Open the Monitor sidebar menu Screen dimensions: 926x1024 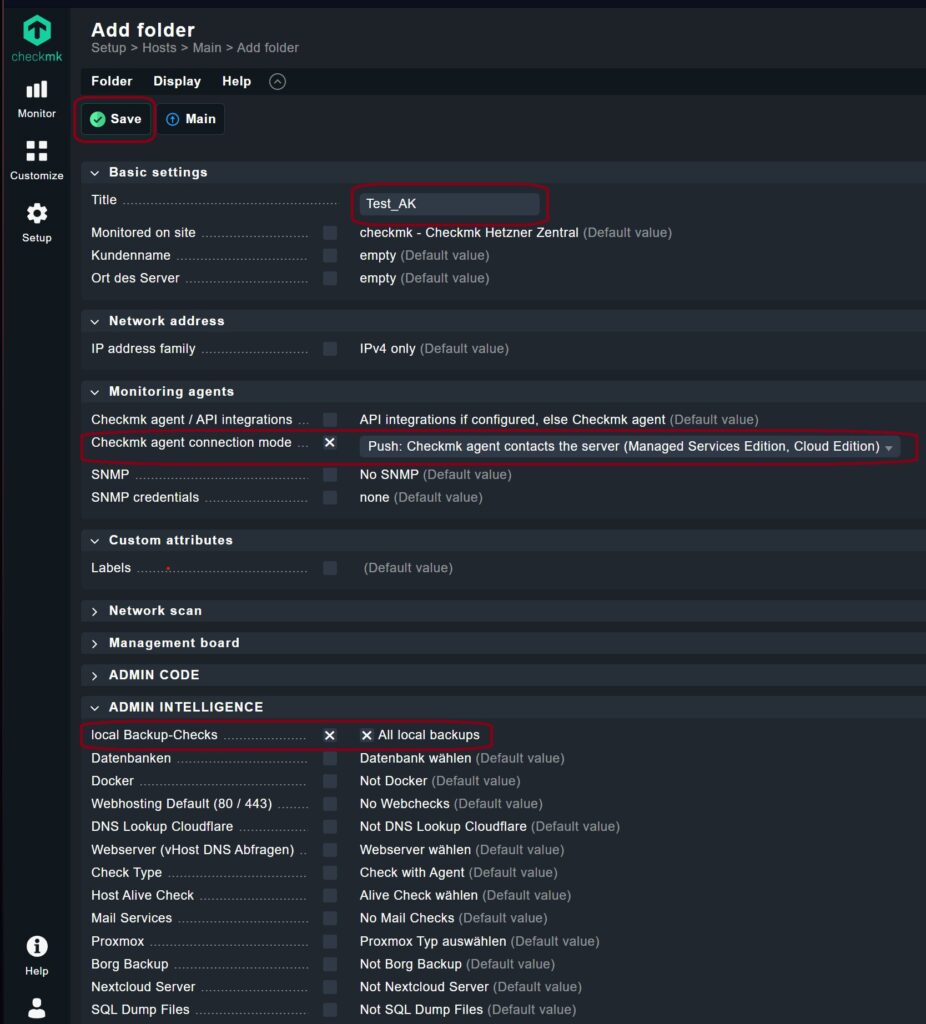(x=37, y=99)
